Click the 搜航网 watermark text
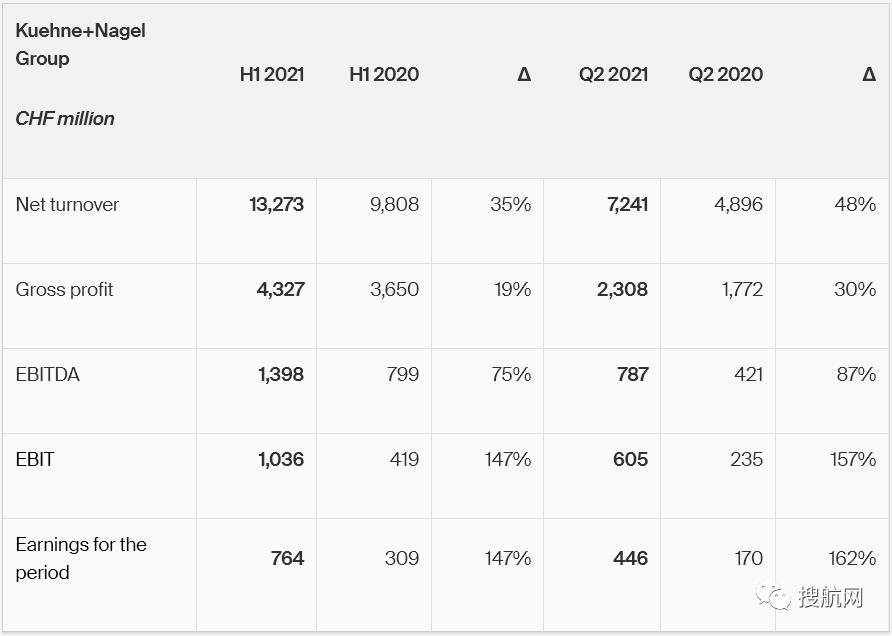892x636 pixels. [x=830, y=598]
